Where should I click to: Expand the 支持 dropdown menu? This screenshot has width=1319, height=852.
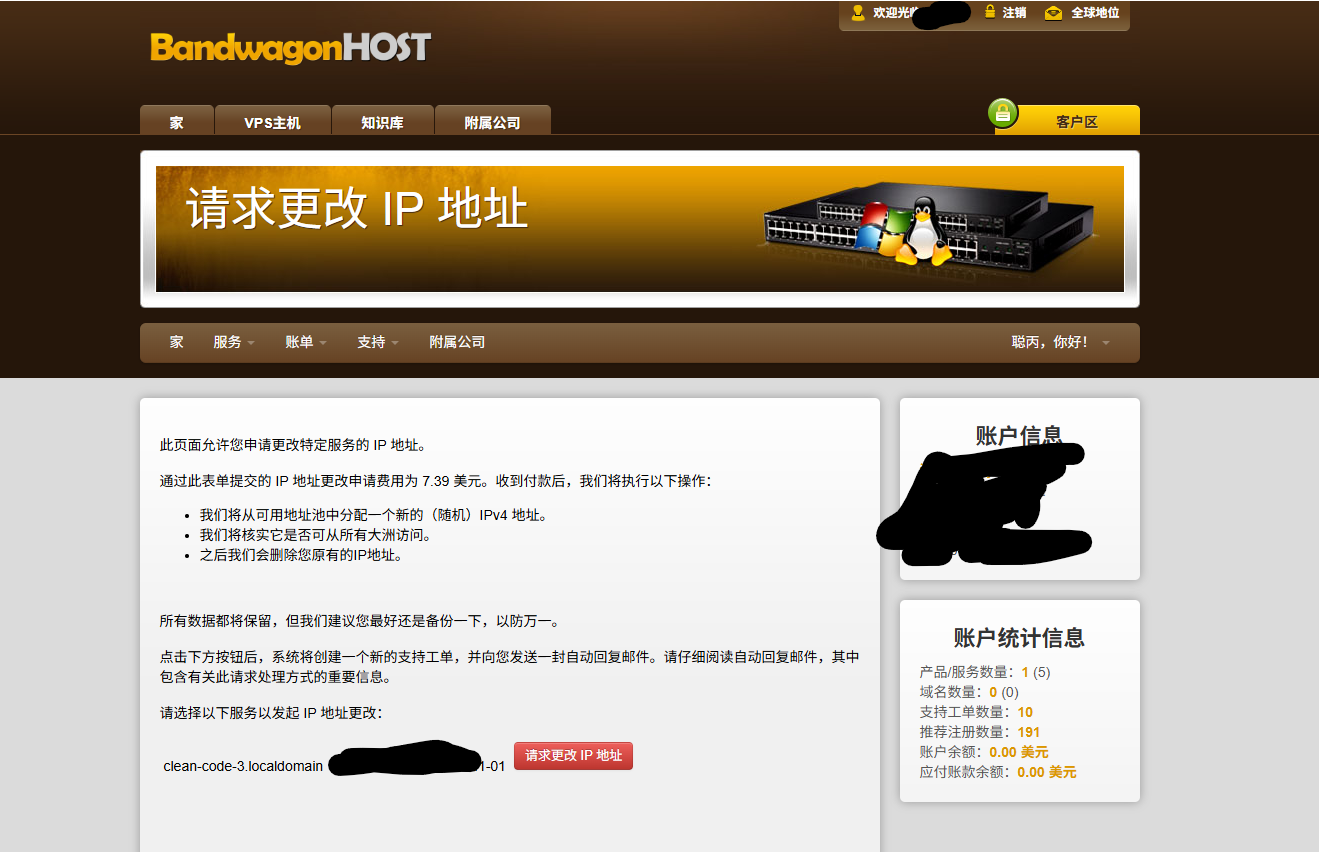tap(378, 342)
